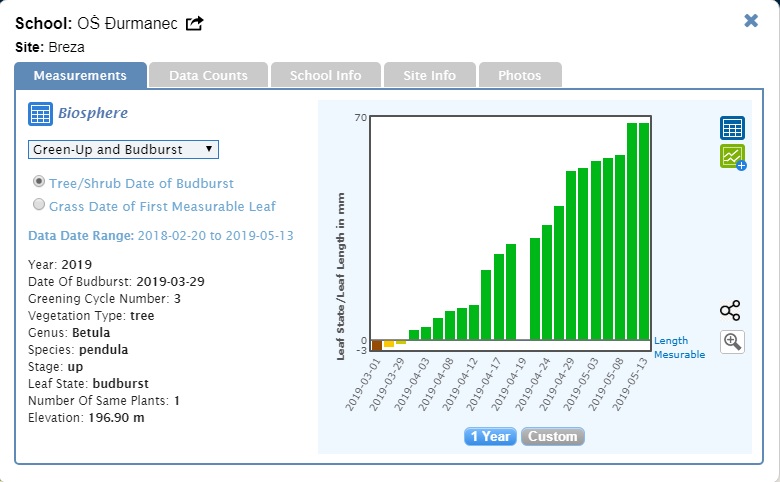Show data table view icon beside chart
Screen dimensions: 780x482
[732, 128]
